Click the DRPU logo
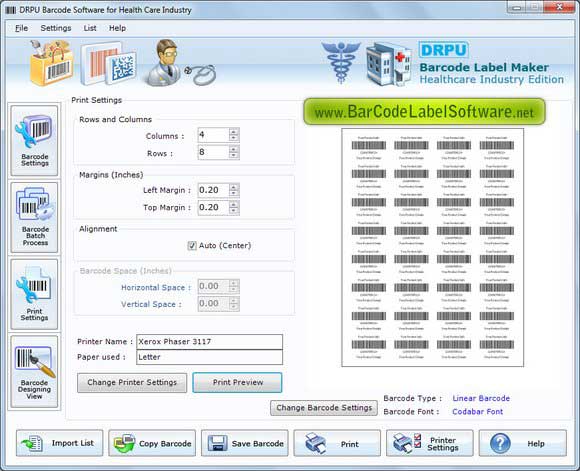Image resolution: width=580 pixels, height=471 pixels. pyautogui.click(x=444, y=50)
